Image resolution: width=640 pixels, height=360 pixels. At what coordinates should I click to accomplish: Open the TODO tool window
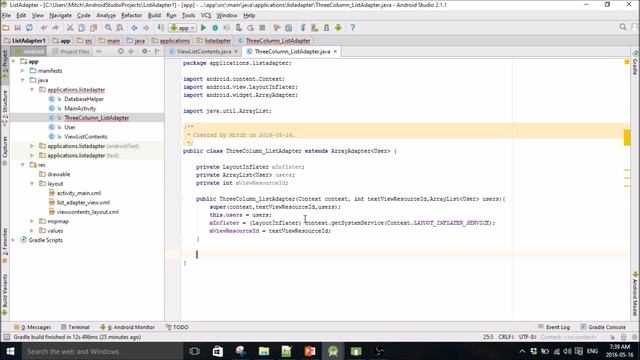177,327
